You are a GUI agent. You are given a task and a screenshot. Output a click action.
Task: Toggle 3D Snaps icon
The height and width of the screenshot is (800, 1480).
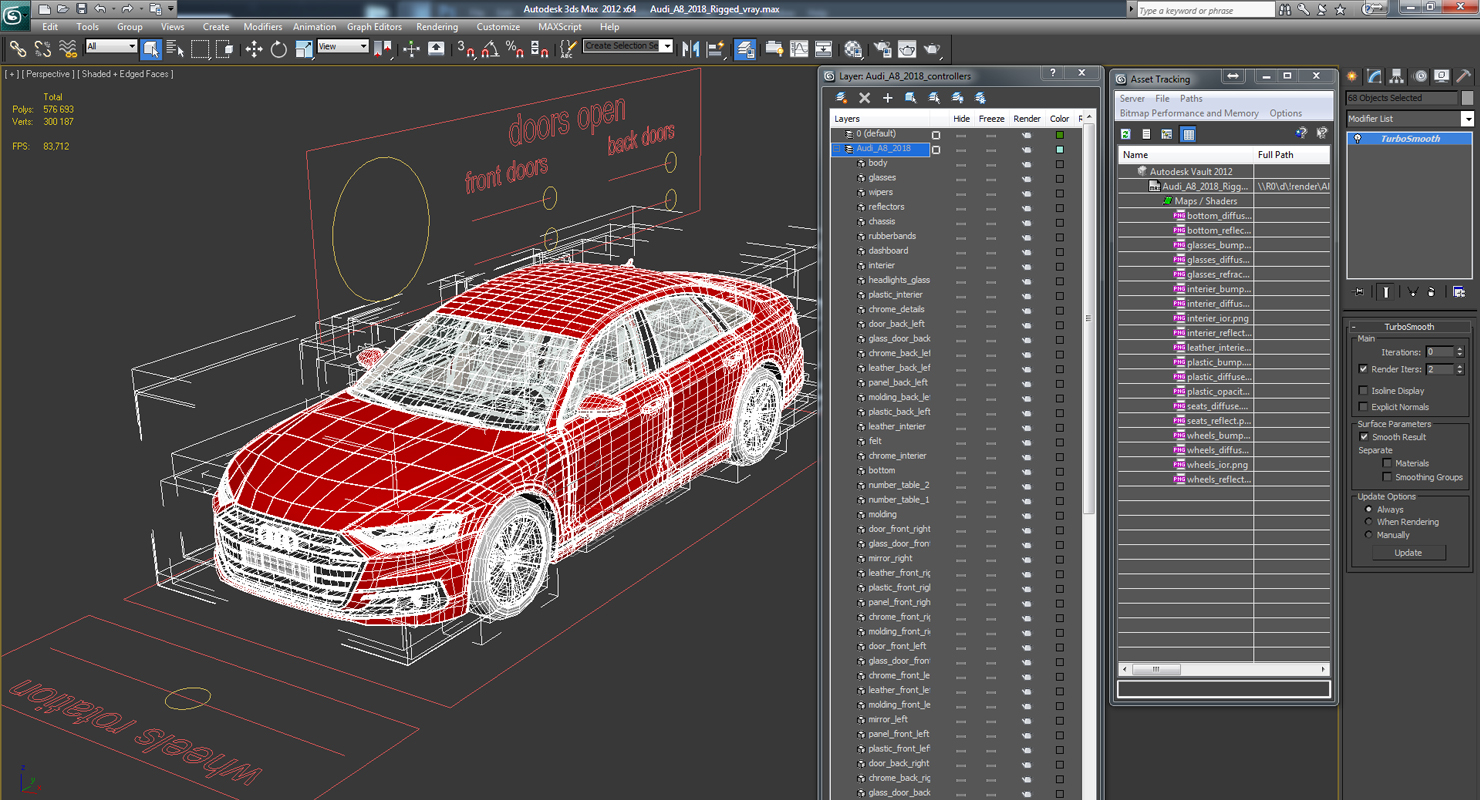pos(466,48)
